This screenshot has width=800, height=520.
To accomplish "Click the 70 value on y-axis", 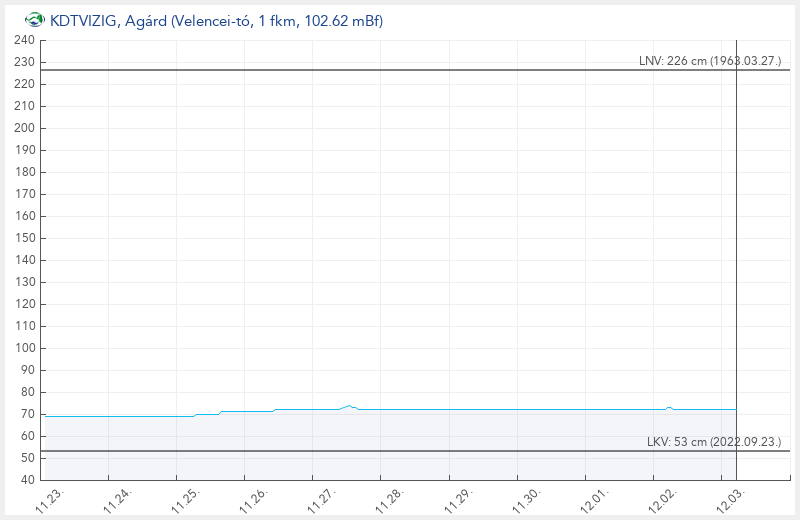I will tap(27, 414).
